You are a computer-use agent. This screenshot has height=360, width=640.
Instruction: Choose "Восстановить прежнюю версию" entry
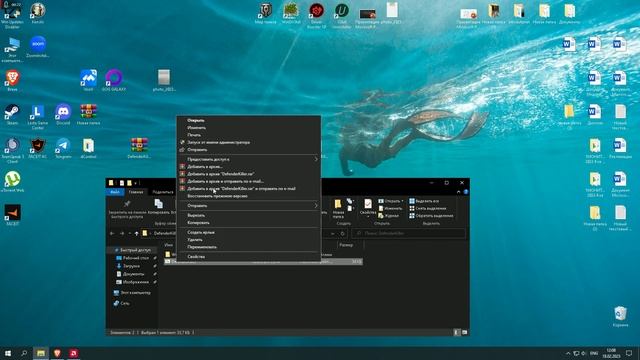[x=217, y=196]
